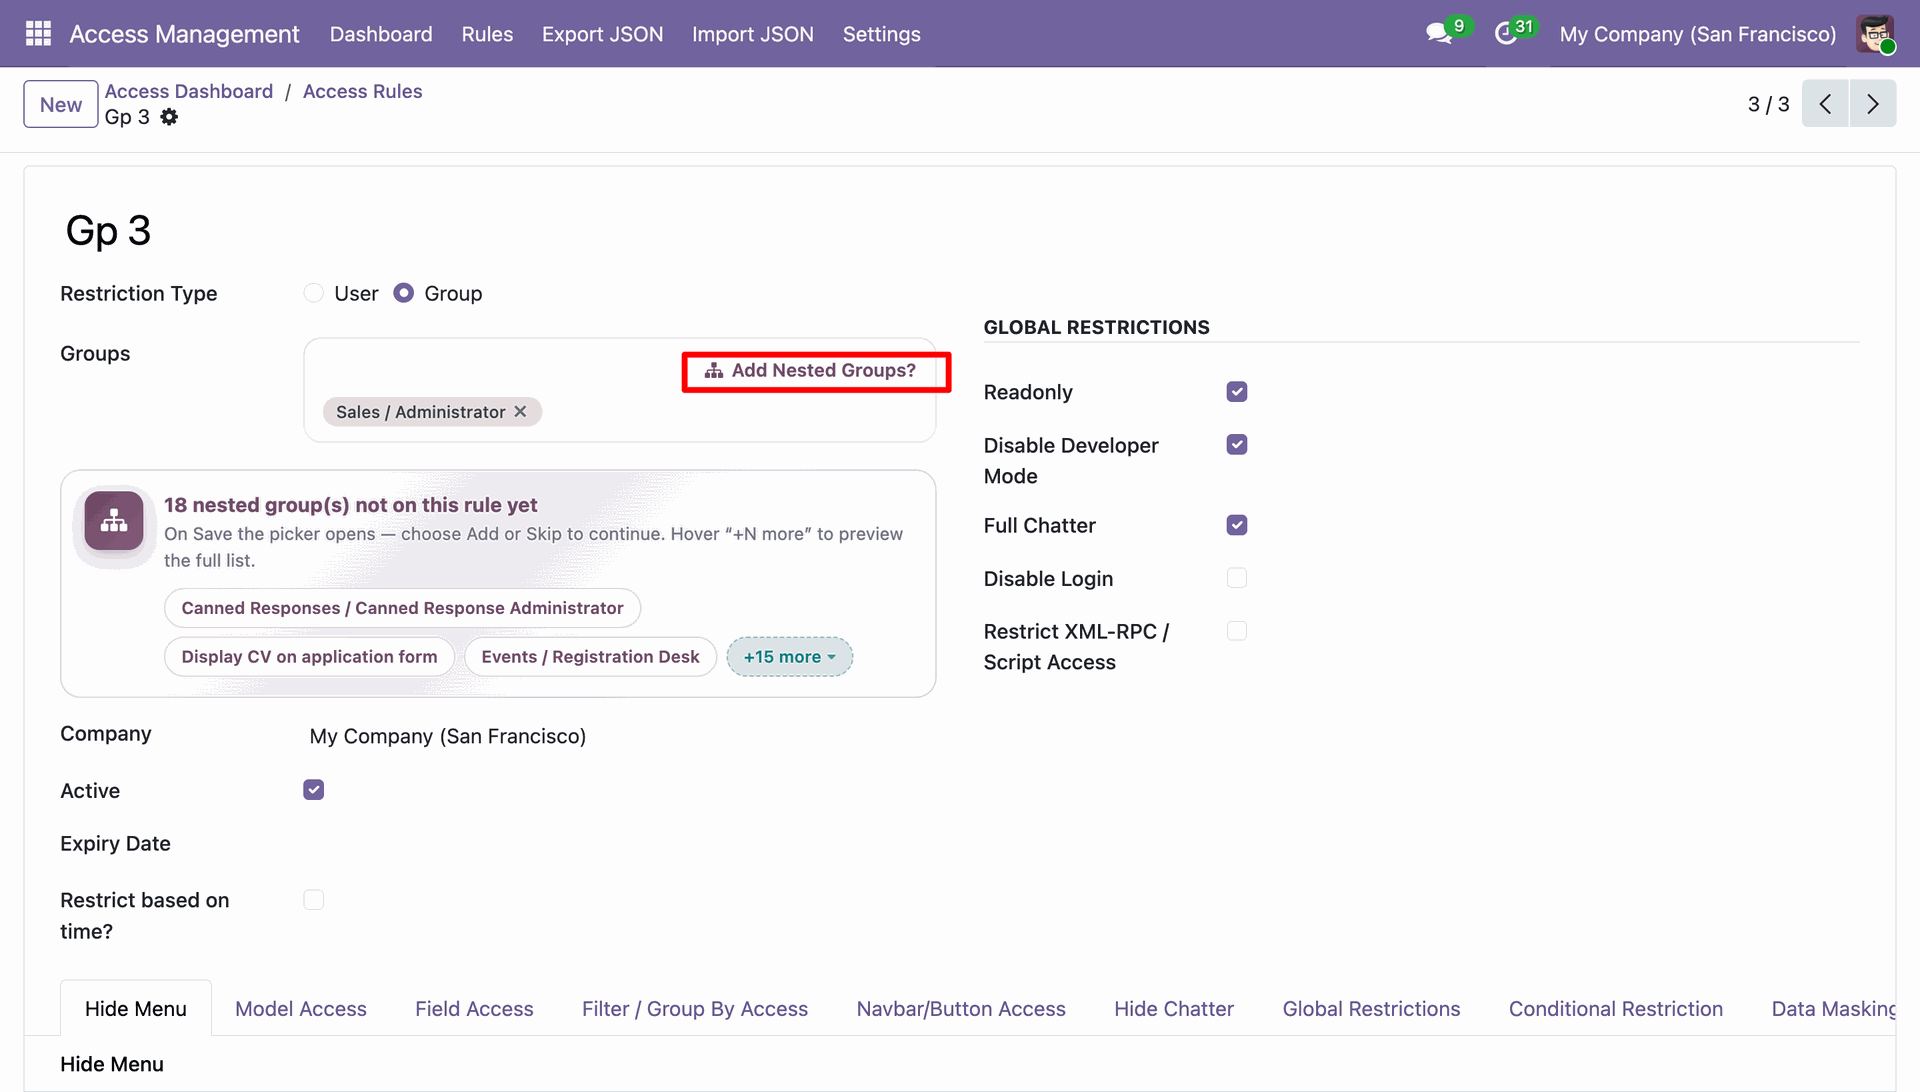This screenshot has height=1092, width=1920.
Task: Open the messages conversation icon
Action: [1440, 33]
